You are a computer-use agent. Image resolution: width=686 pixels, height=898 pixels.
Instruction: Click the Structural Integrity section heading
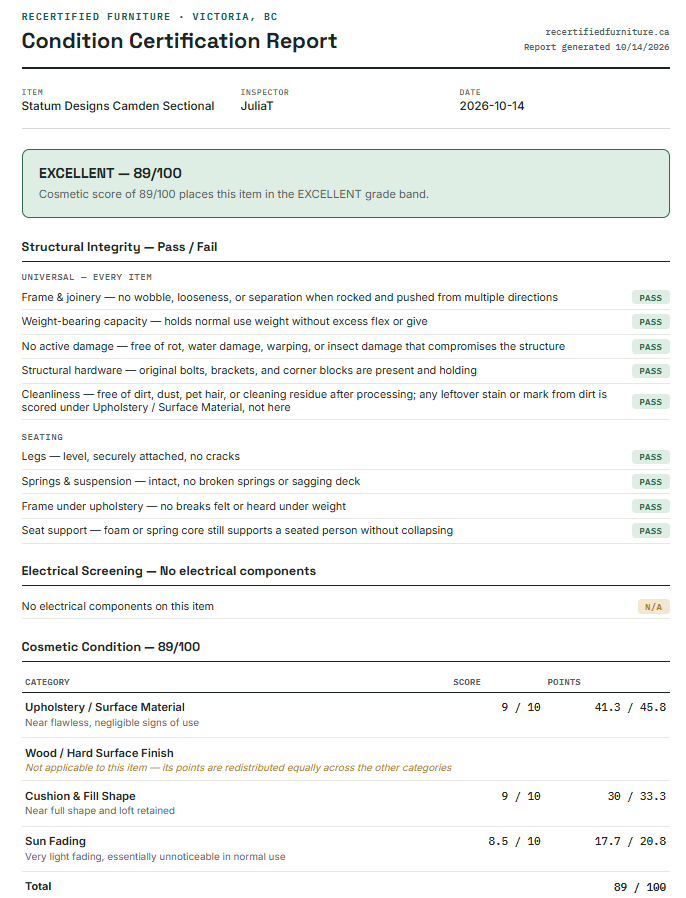point(119,247)
